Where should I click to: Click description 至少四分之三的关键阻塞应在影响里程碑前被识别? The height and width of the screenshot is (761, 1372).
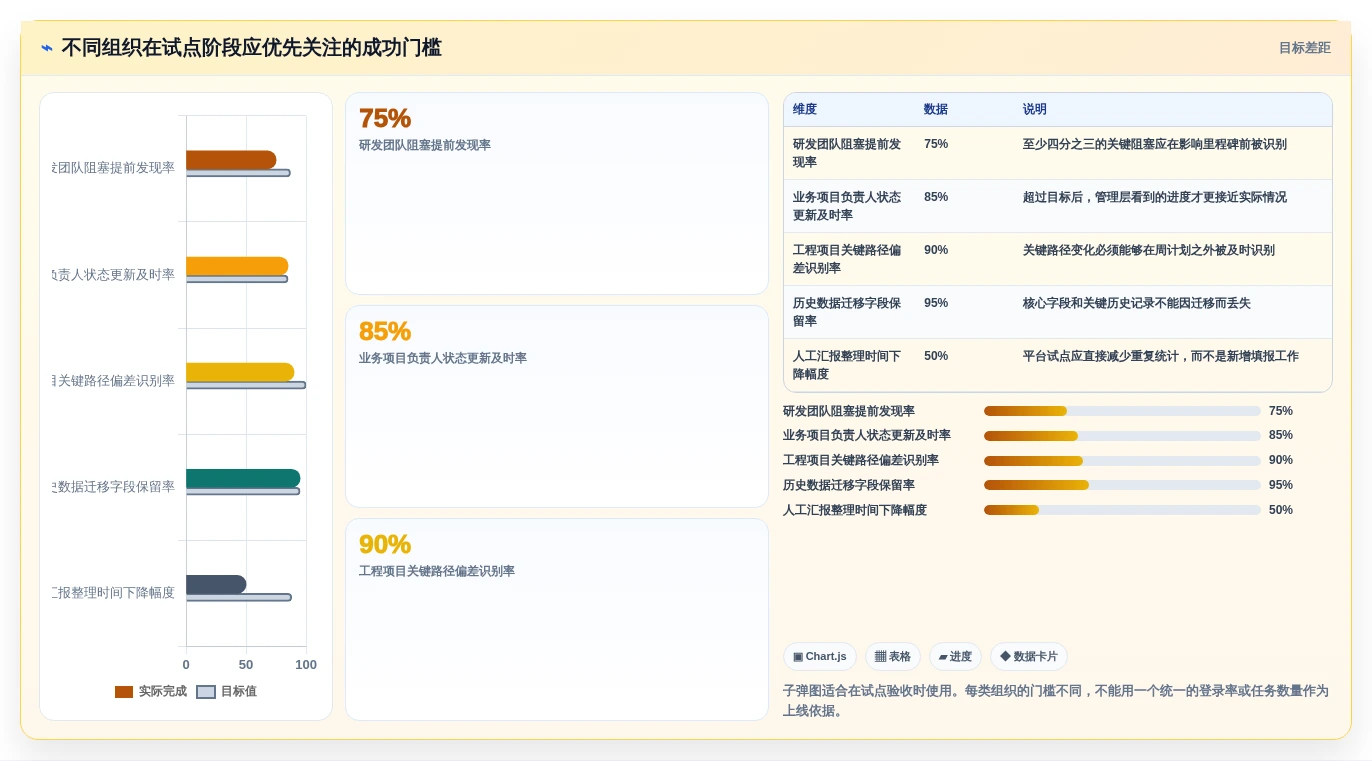[x=1154, y=144]
